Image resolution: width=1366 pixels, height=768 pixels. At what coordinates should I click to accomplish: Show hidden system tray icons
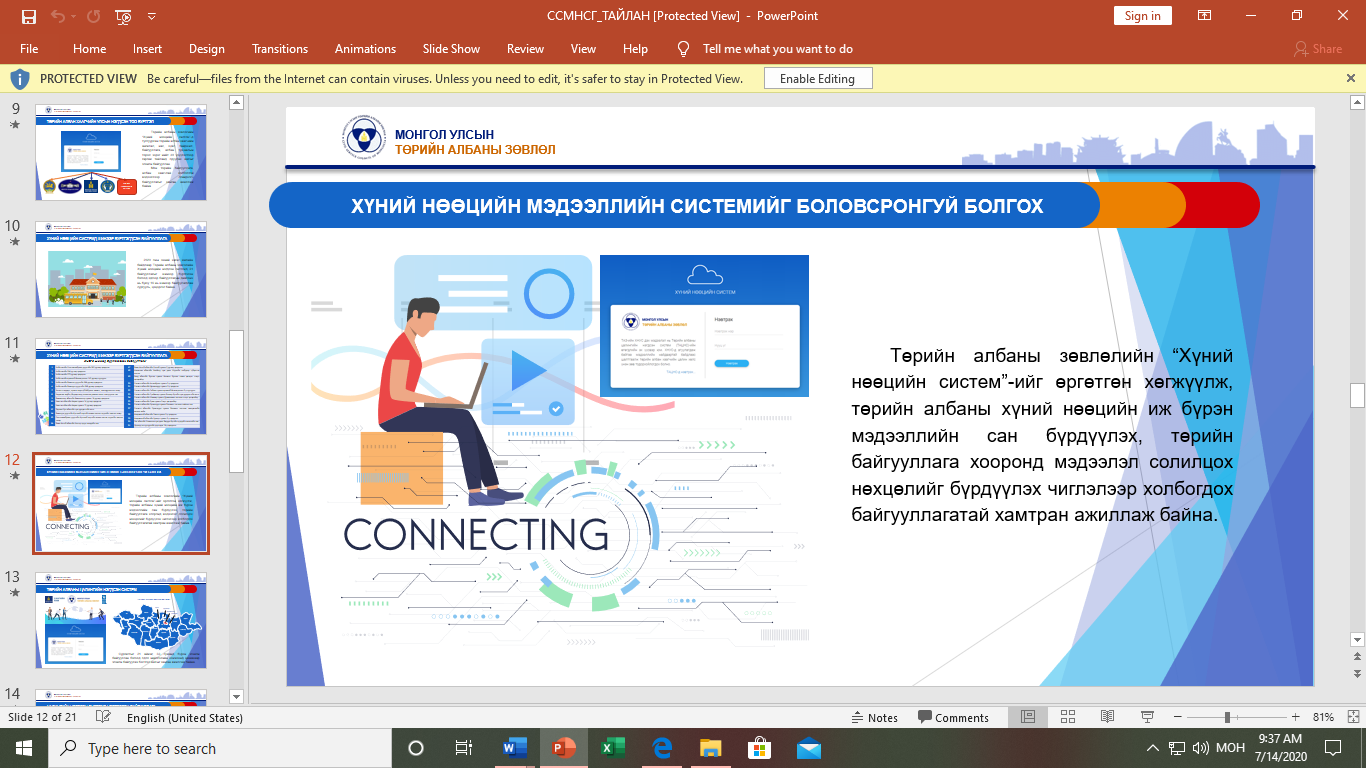coord(1150,748)
